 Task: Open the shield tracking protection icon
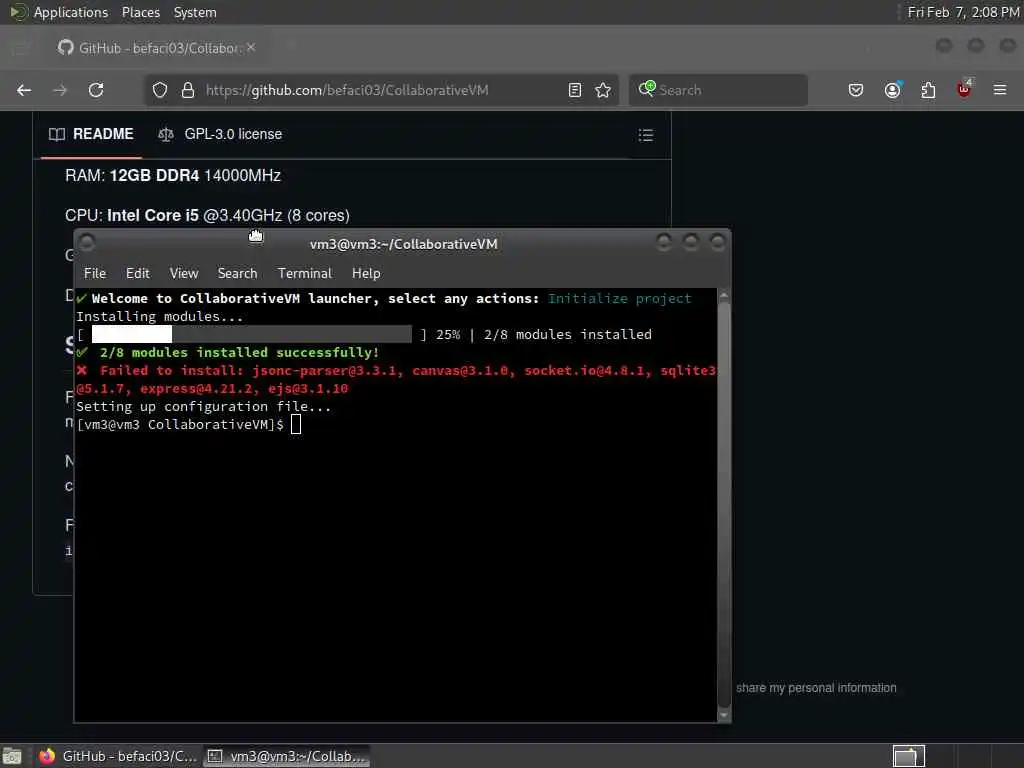pos(160,90)
